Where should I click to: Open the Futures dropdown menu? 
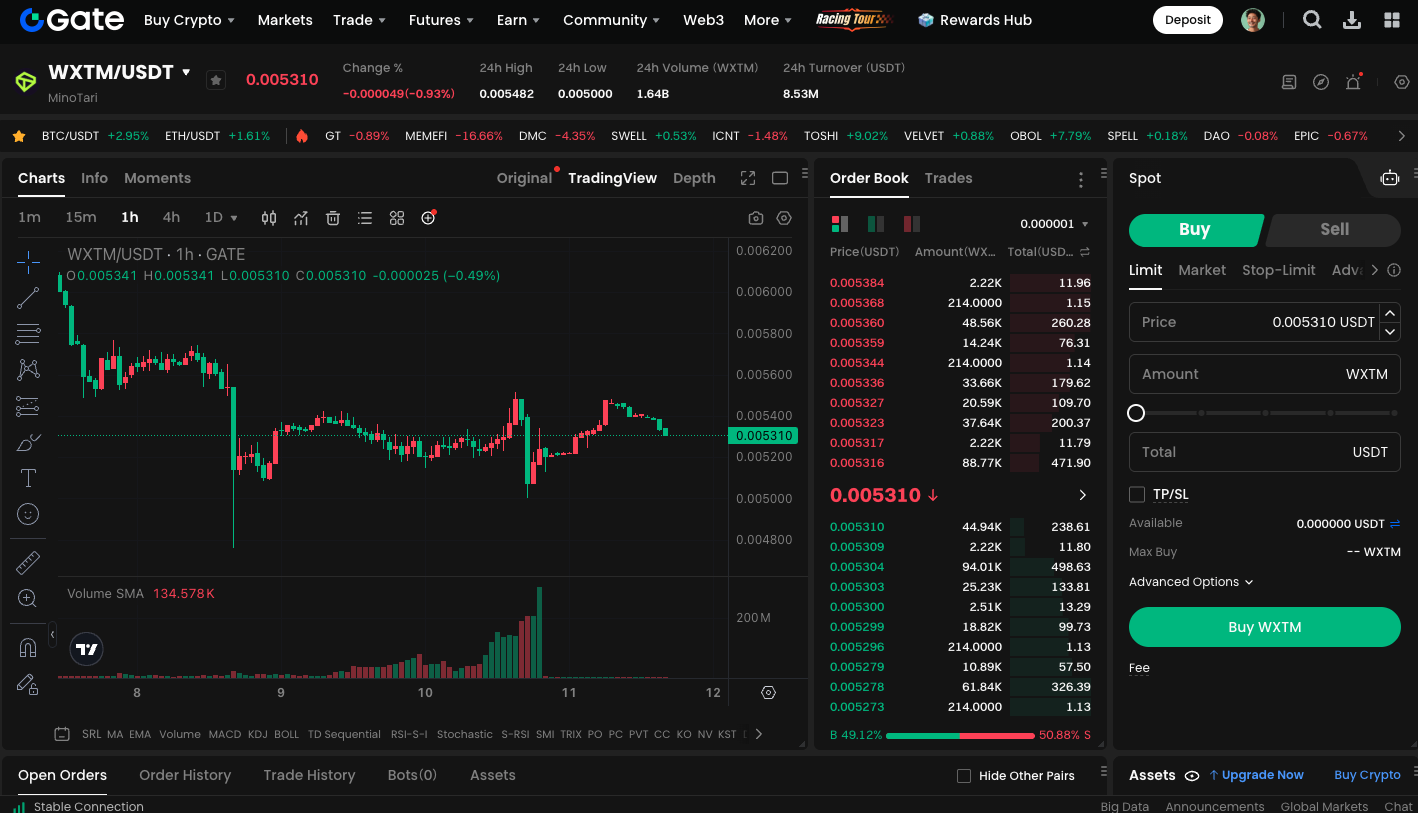[441, 20]
